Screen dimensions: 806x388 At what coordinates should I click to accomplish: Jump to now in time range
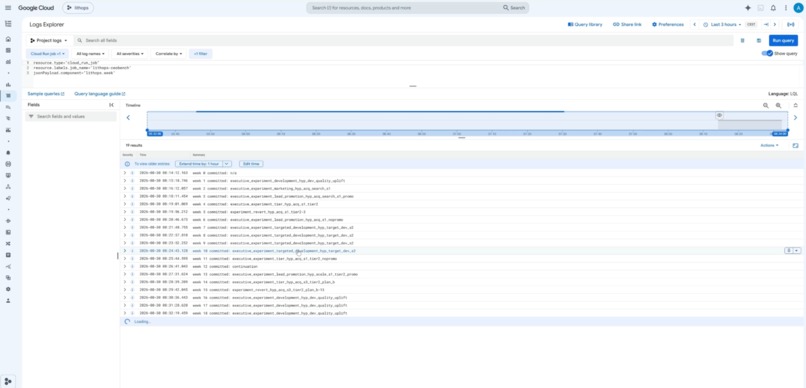766,24
